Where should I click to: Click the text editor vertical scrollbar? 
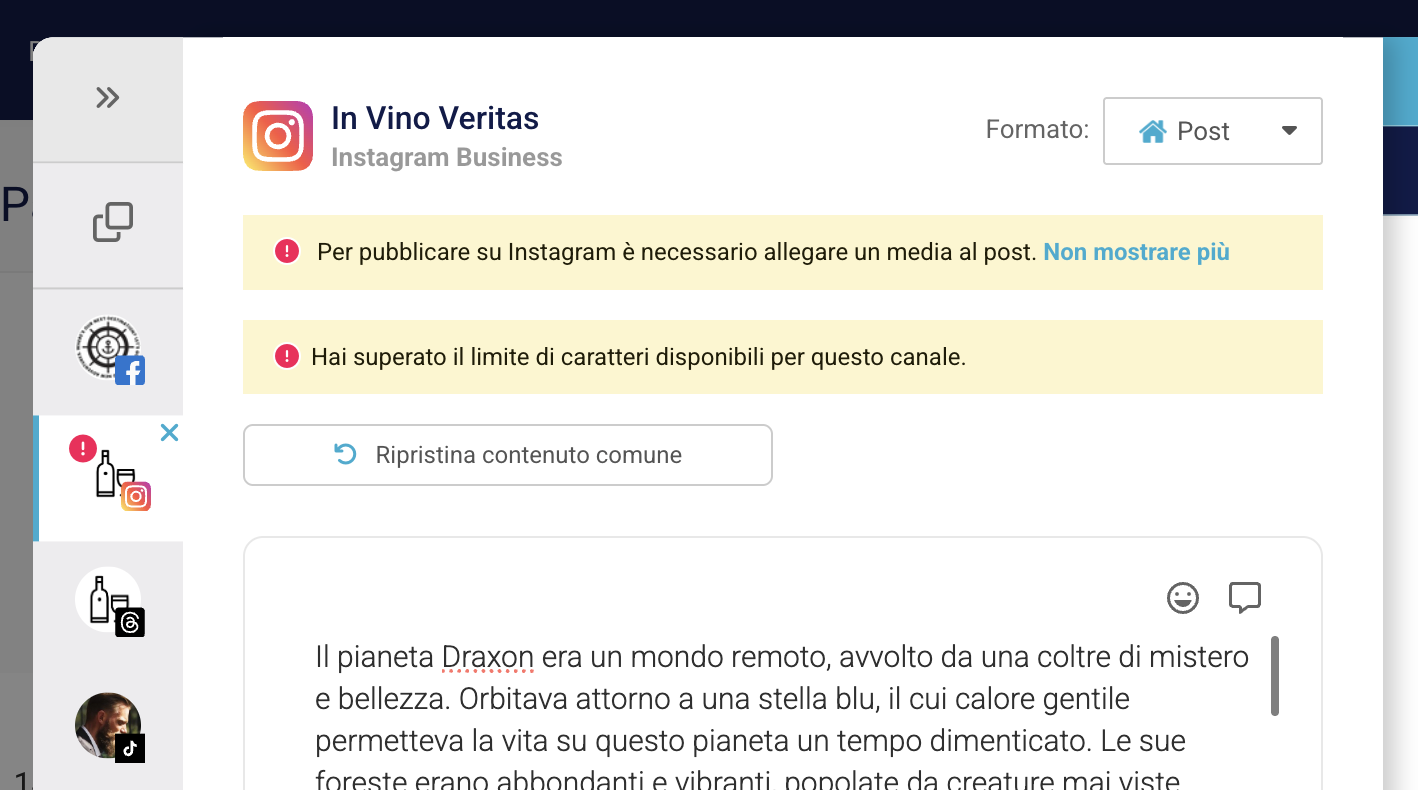point(1274,676)
